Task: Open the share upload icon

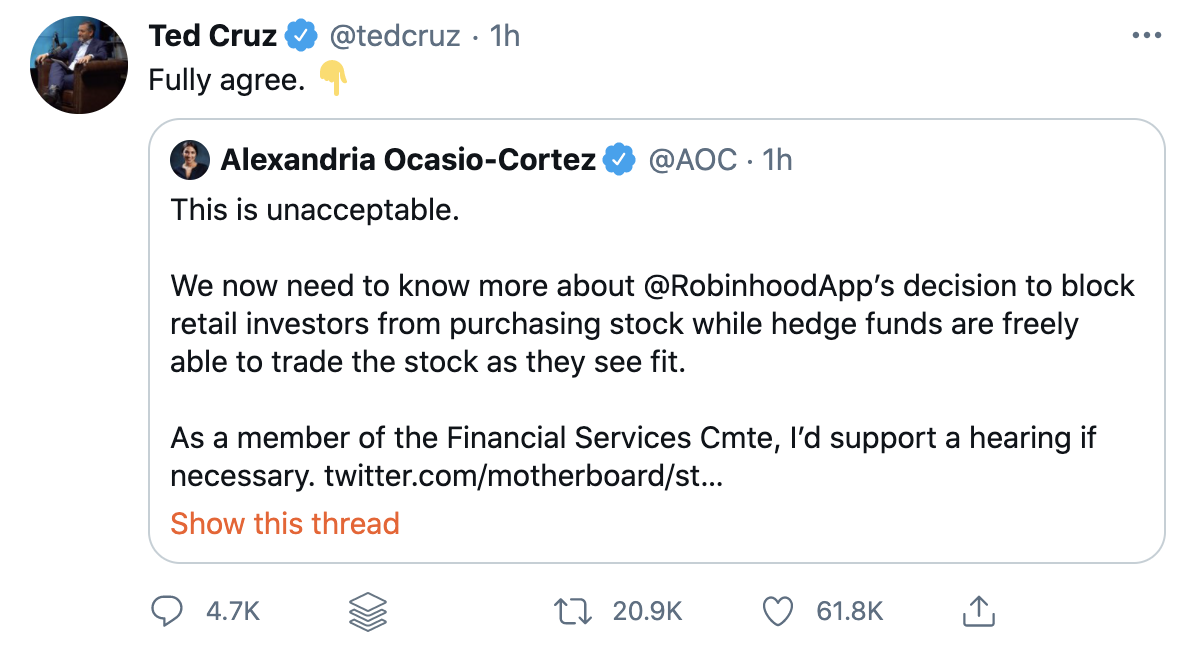Action: click(978, 611)
